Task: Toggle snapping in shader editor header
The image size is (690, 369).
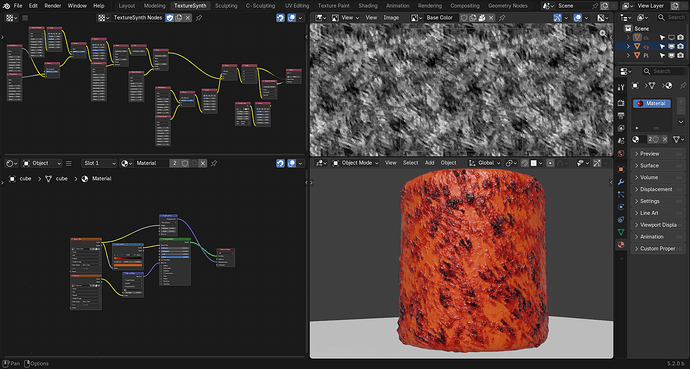Action: point(280,163)
